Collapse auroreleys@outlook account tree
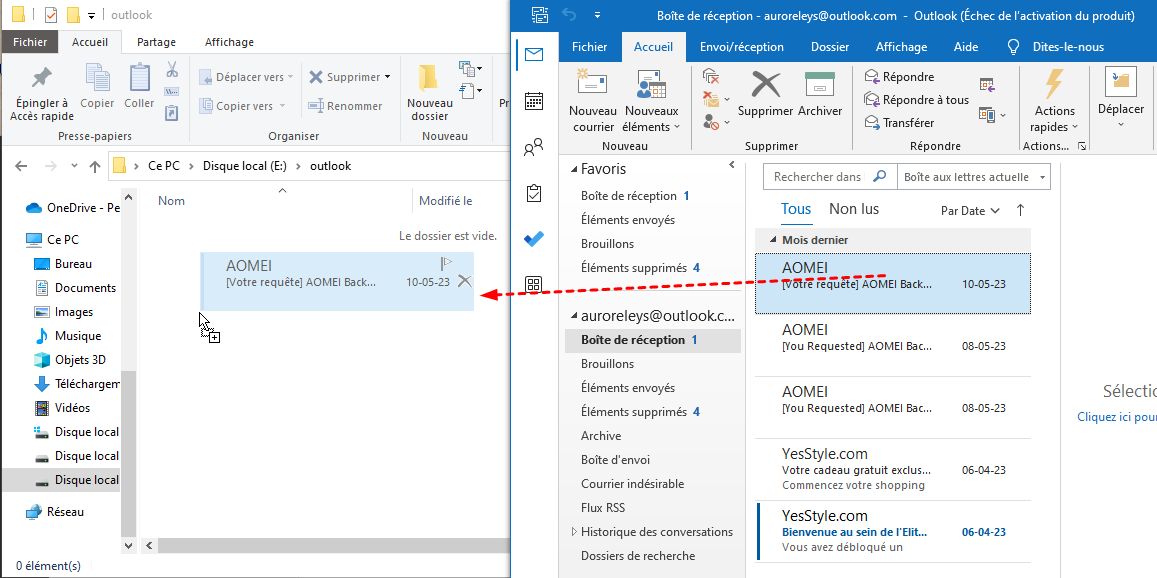1157x578 pixels. [x=574, y=316]
